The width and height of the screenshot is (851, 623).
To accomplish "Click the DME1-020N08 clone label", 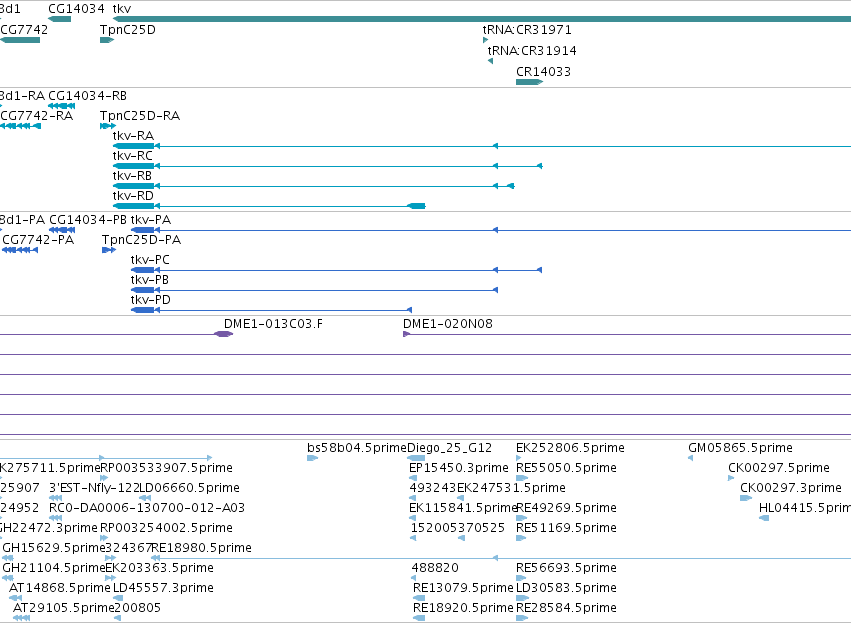I will pyautogui.click(x=448, y=324).
